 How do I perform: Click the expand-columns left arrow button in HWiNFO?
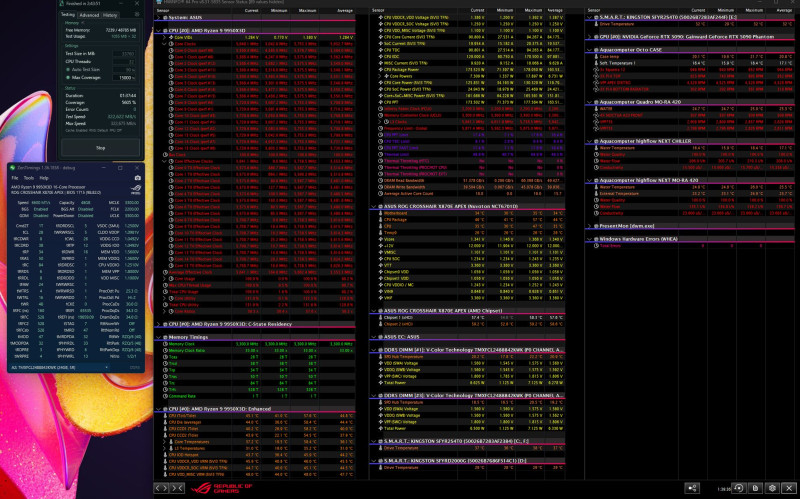tap(158, 488)
